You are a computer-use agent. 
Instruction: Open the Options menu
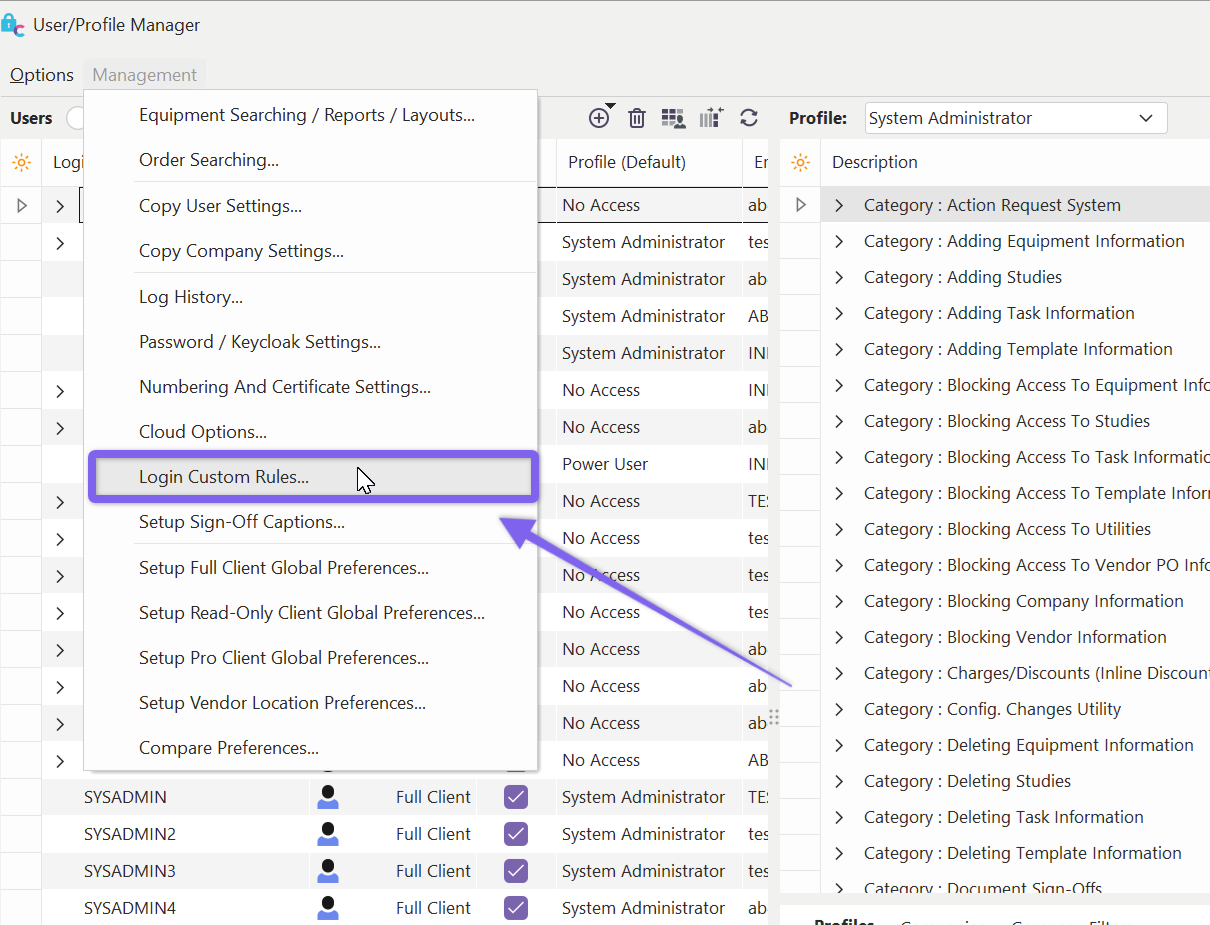click(x=42, y=75)
